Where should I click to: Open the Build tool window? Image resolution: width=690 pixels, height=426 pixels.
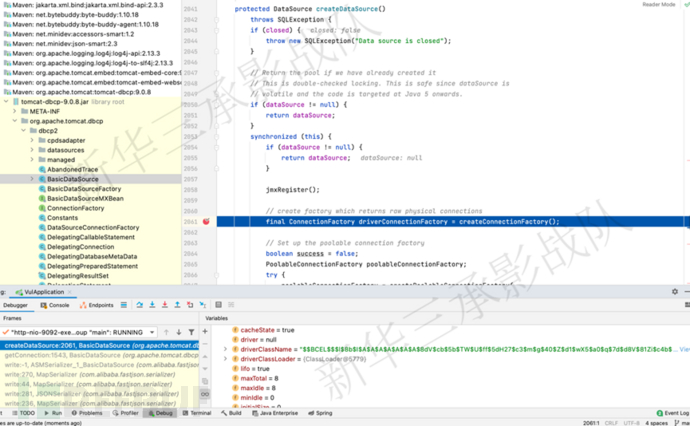point(232,412)
